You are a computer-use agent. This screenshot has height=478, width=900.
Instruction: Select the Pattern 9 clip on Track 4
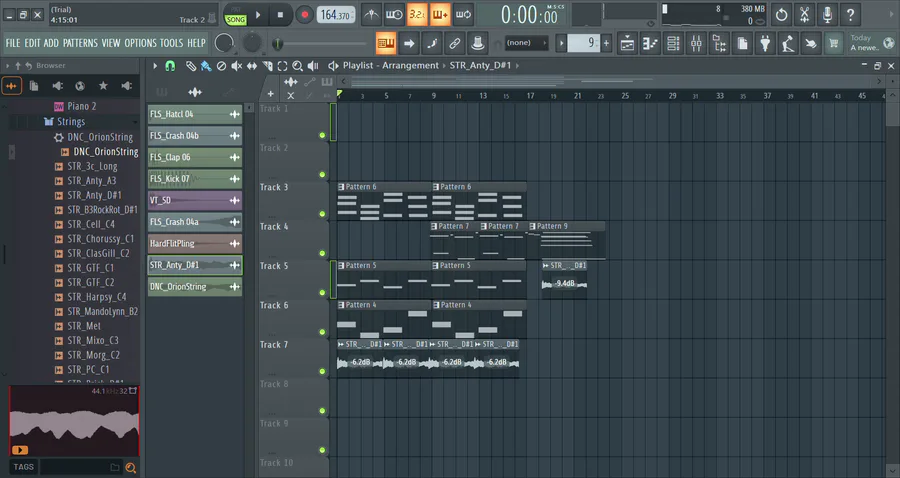(567, 241)
